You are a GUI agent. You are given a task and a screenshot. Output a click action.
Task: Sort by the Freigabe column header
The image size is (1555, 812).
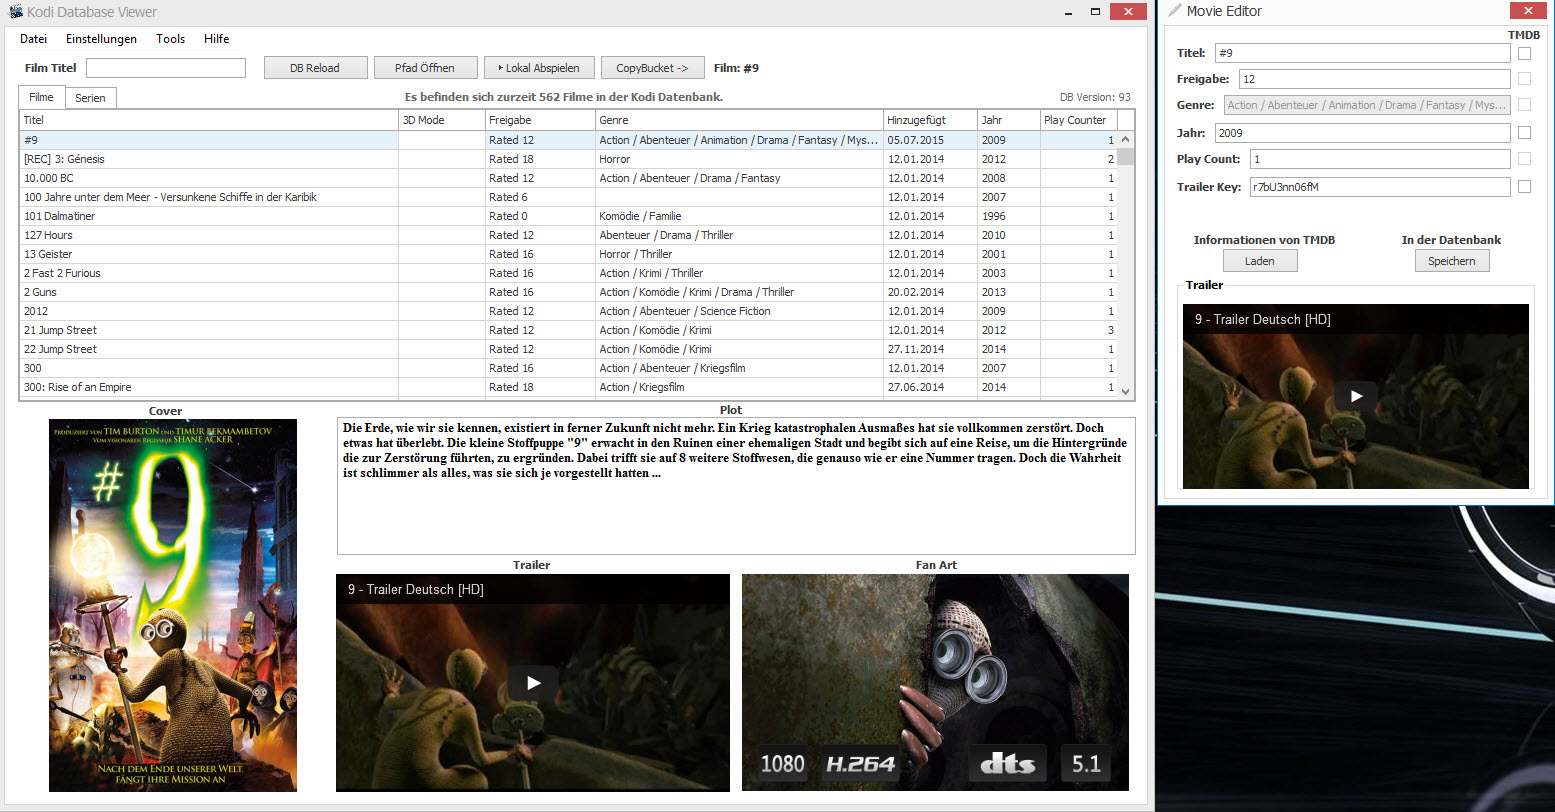coord(540,120)
